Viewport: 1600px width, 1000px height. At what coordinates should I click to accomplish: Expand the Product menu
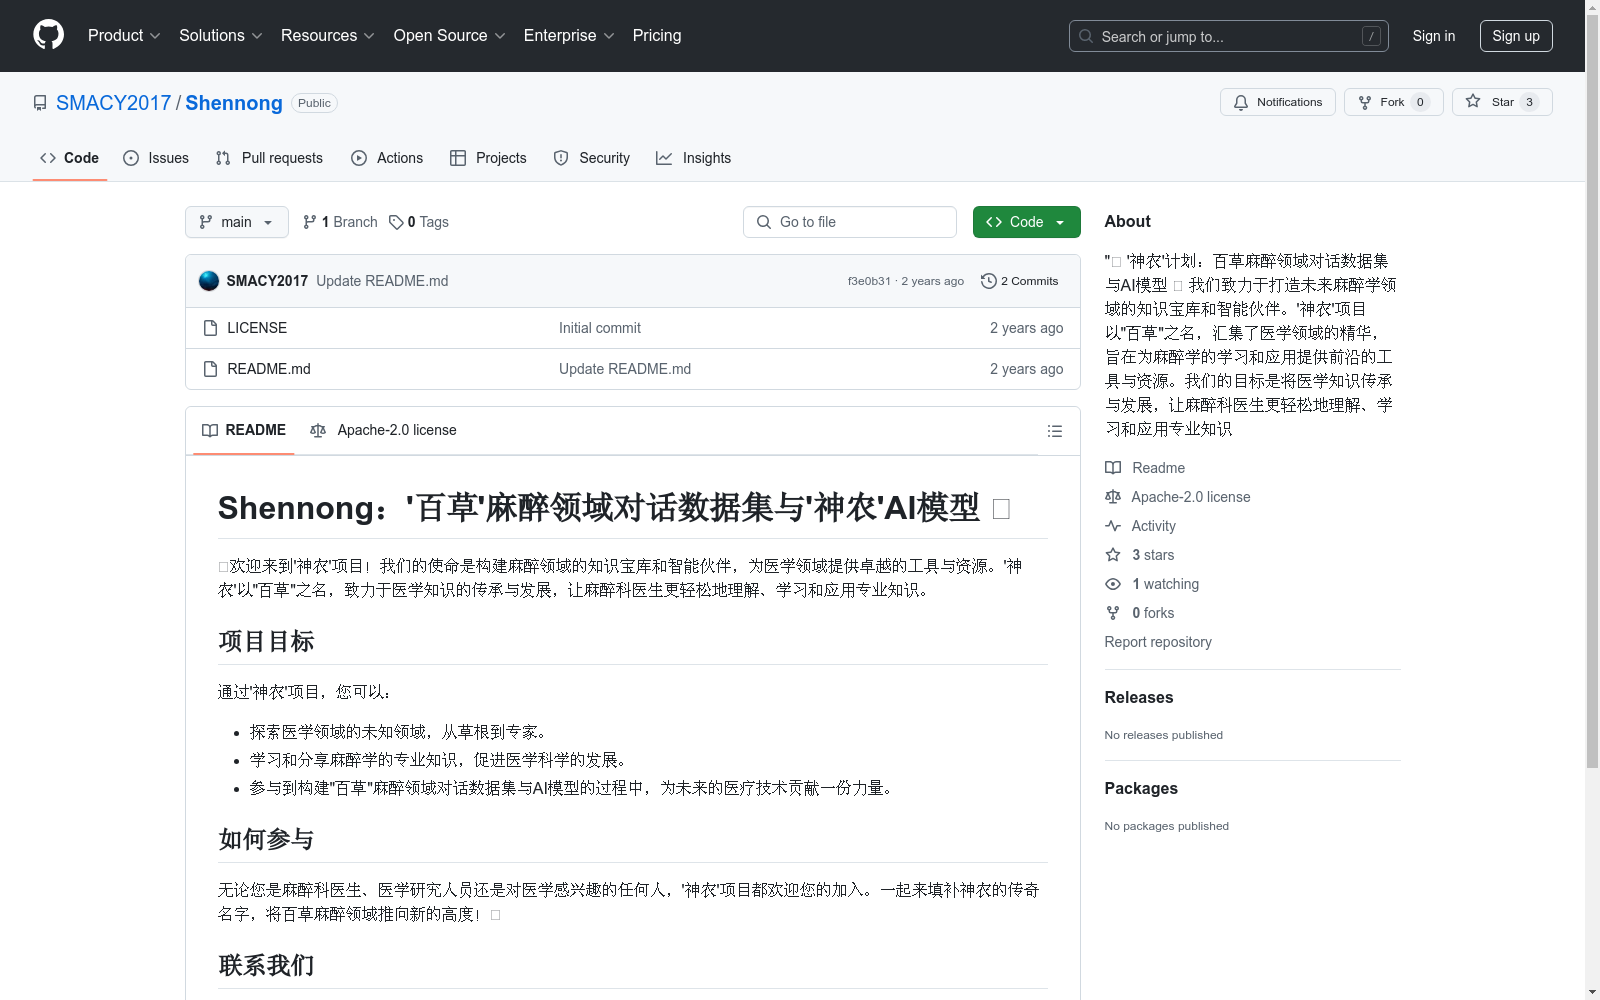(124, 35)
